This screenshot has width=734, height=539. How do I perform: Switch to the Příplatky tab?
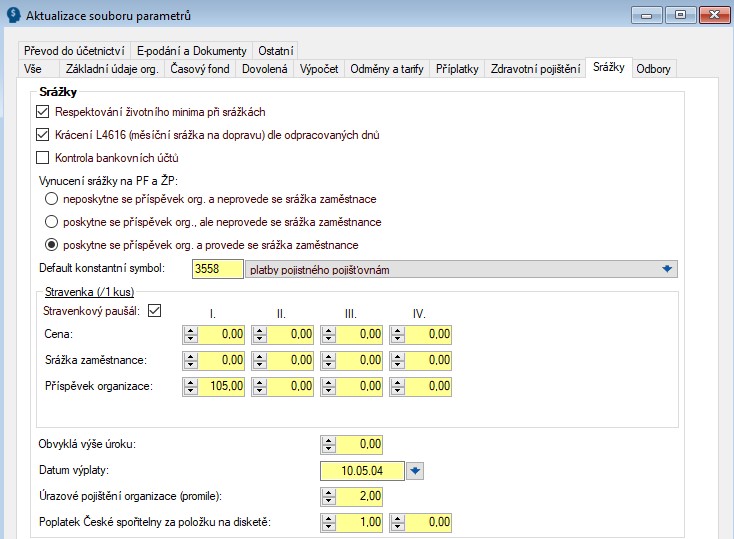(x=457, y=69)
